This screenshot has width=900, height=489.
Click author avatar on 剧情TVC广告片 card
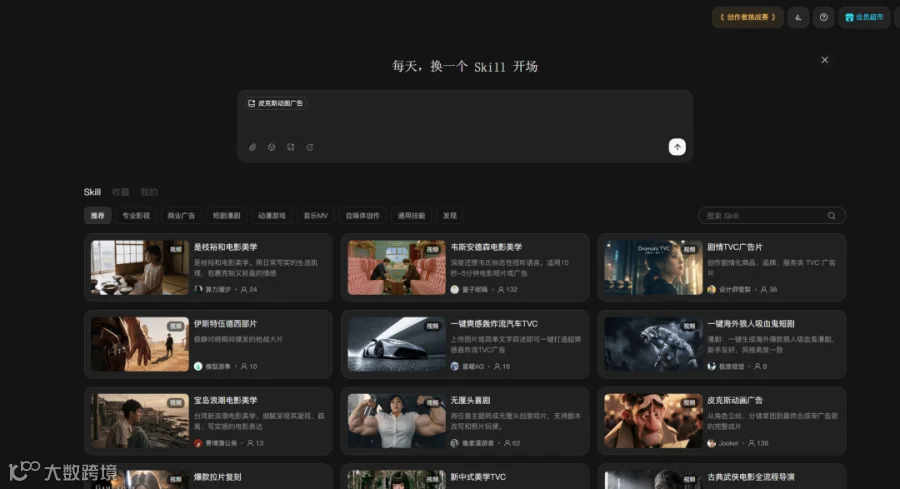712,290
